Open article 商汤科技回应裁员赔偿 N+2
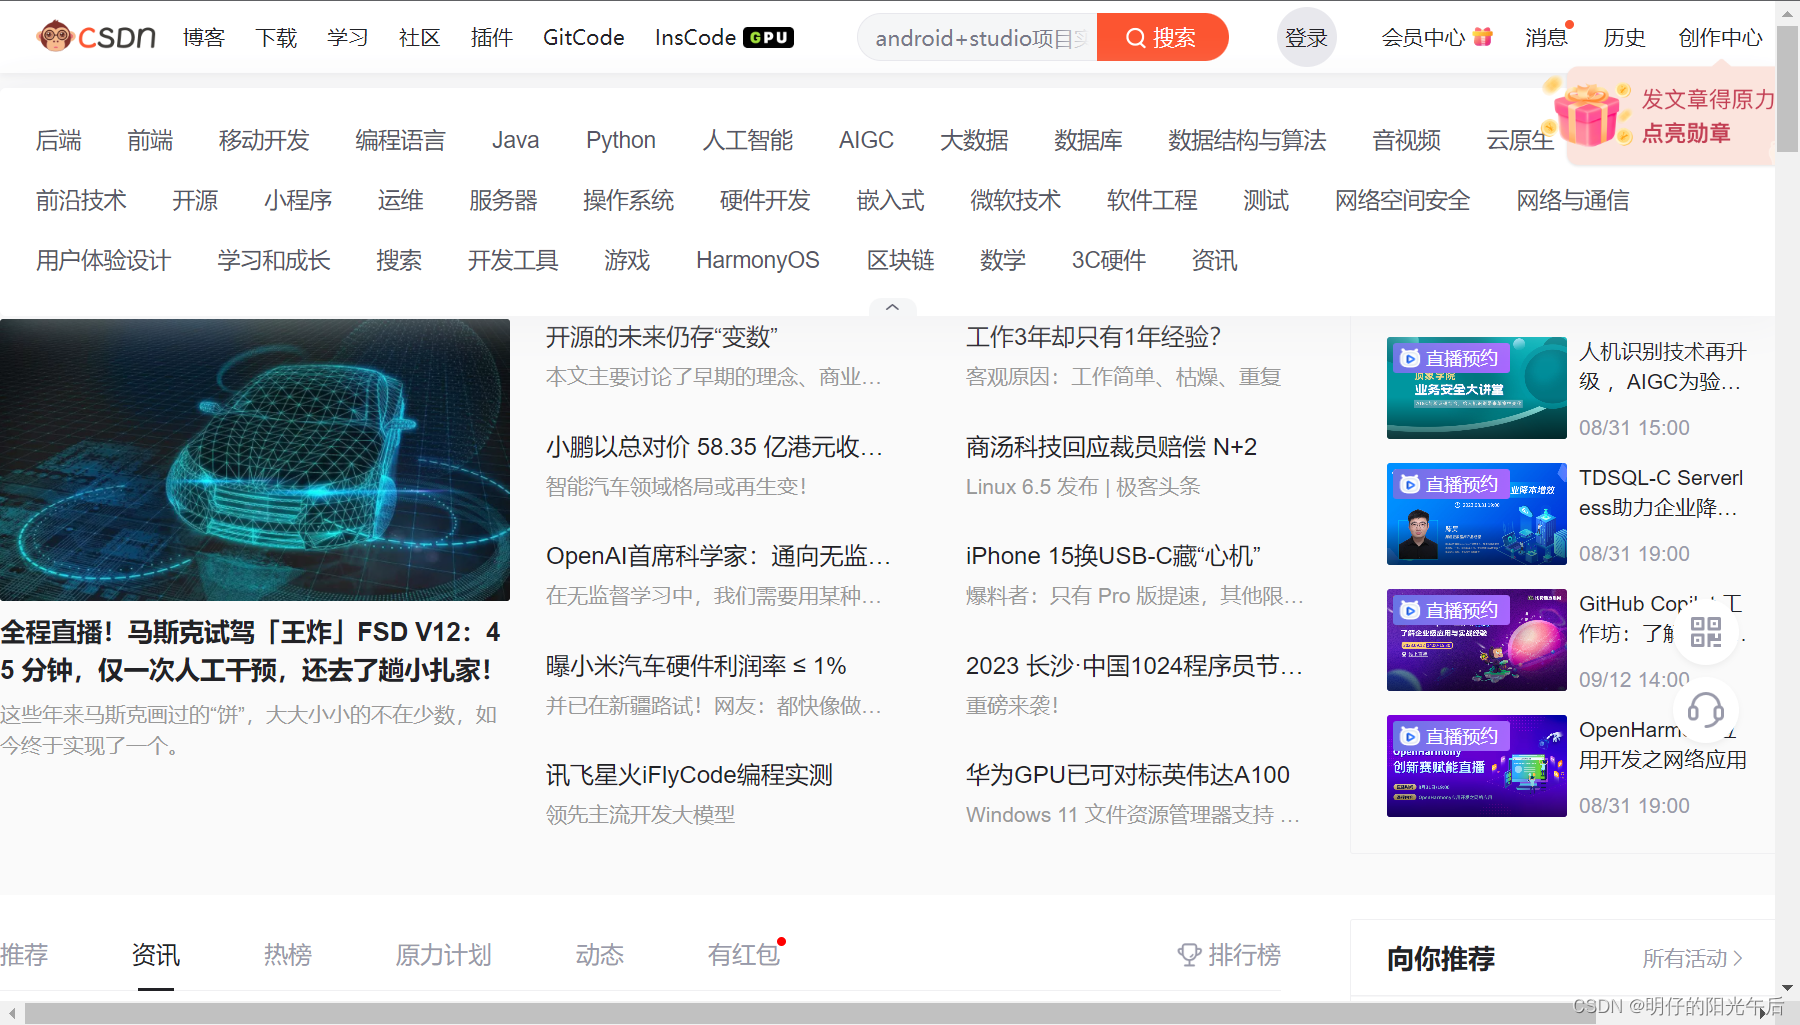The width and height of the screenshot is (1800, 1025). (x=1111, y=447)
